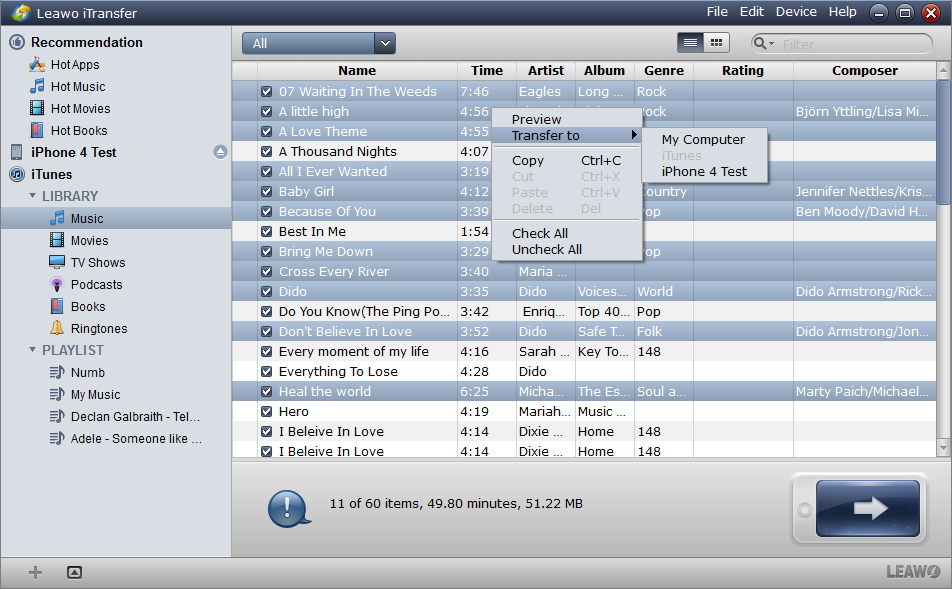Open the Ringtones library category
The width and height of the screenshot is (952, 589).
98,328
